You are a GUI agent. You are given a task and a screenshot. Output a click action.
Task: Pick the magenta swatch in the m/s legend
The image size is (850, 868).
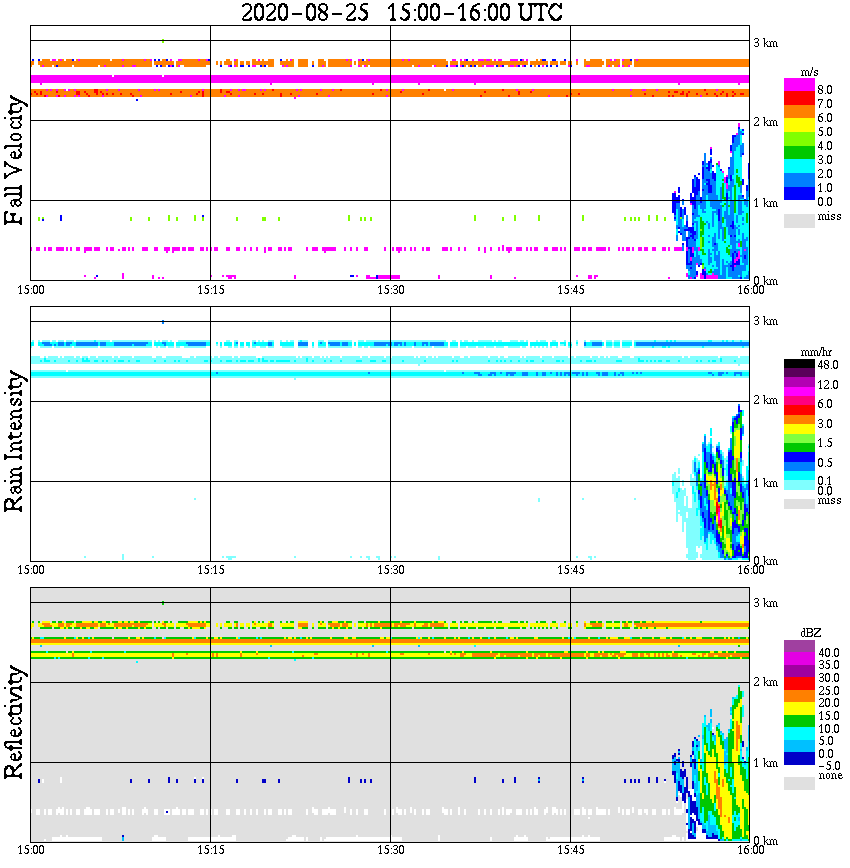[799, 85]
